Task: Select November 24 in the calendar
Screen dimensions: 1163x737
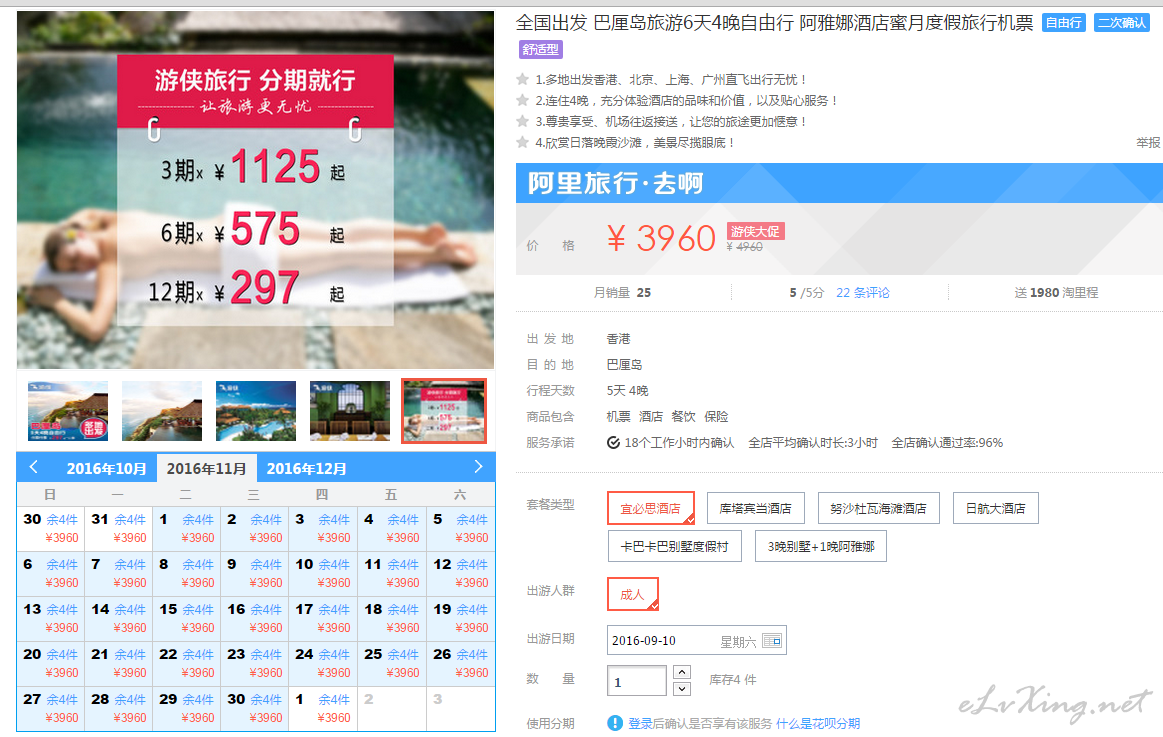Action: point(323,664)
